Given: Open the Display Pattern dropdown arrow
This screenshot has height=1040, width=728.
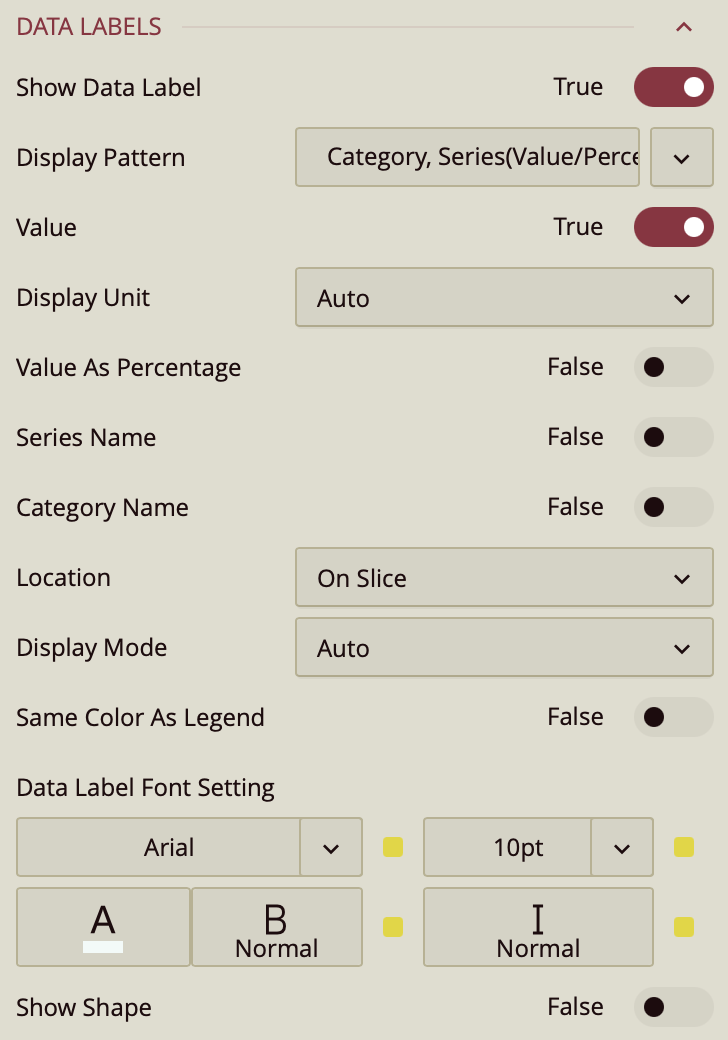Looking at the screenshot, I should coord(681,158).
